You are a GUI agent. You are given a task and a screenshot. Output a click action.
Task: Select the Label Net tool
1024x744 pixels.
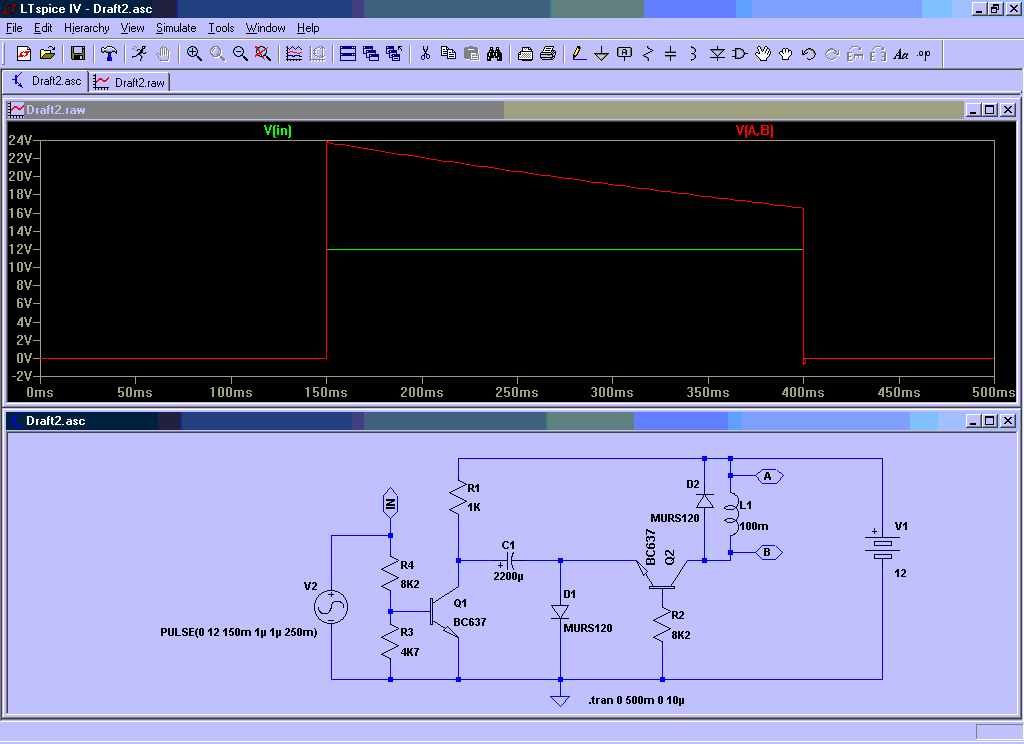pos(624,54)
